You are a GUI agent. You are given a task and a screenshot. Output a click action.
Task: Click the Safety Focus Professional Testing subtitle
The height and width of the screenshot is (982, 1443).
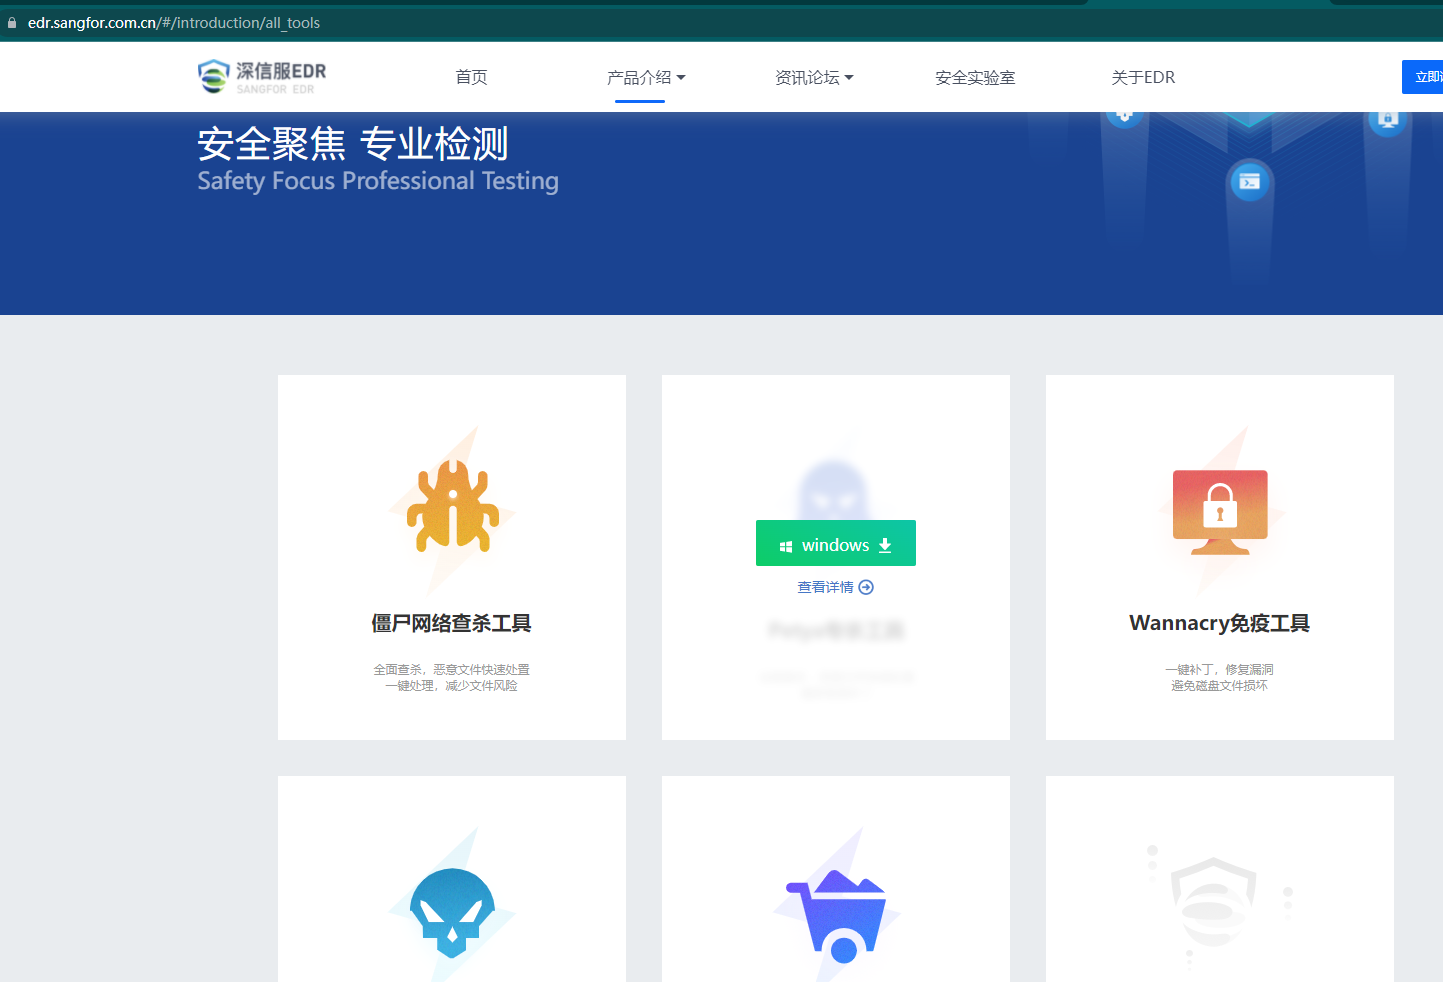[378, 181]
